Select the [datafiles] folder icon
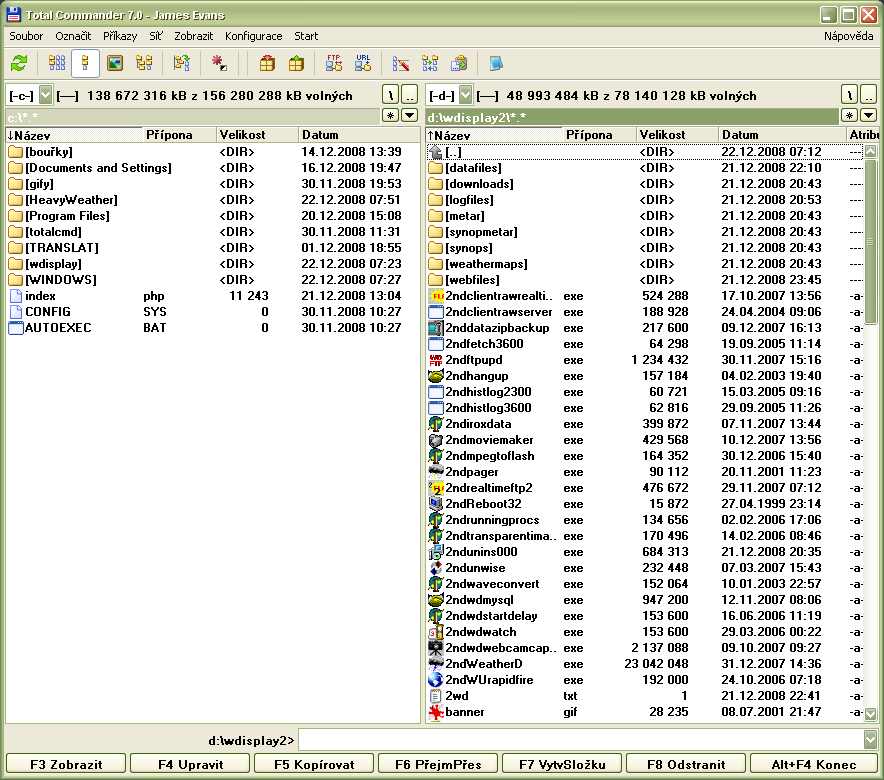This screenshot has width=884, height=780. 435,168
